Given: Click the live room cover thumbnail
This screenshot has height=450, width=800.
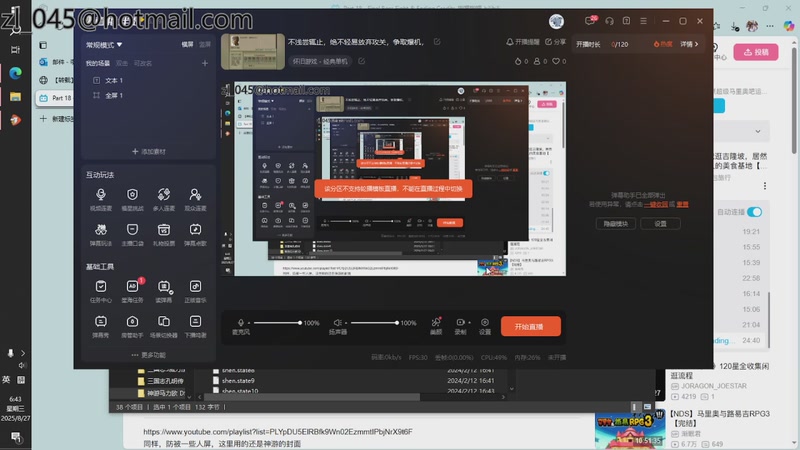Looking at the screenshot, I should tap(253, 52).
